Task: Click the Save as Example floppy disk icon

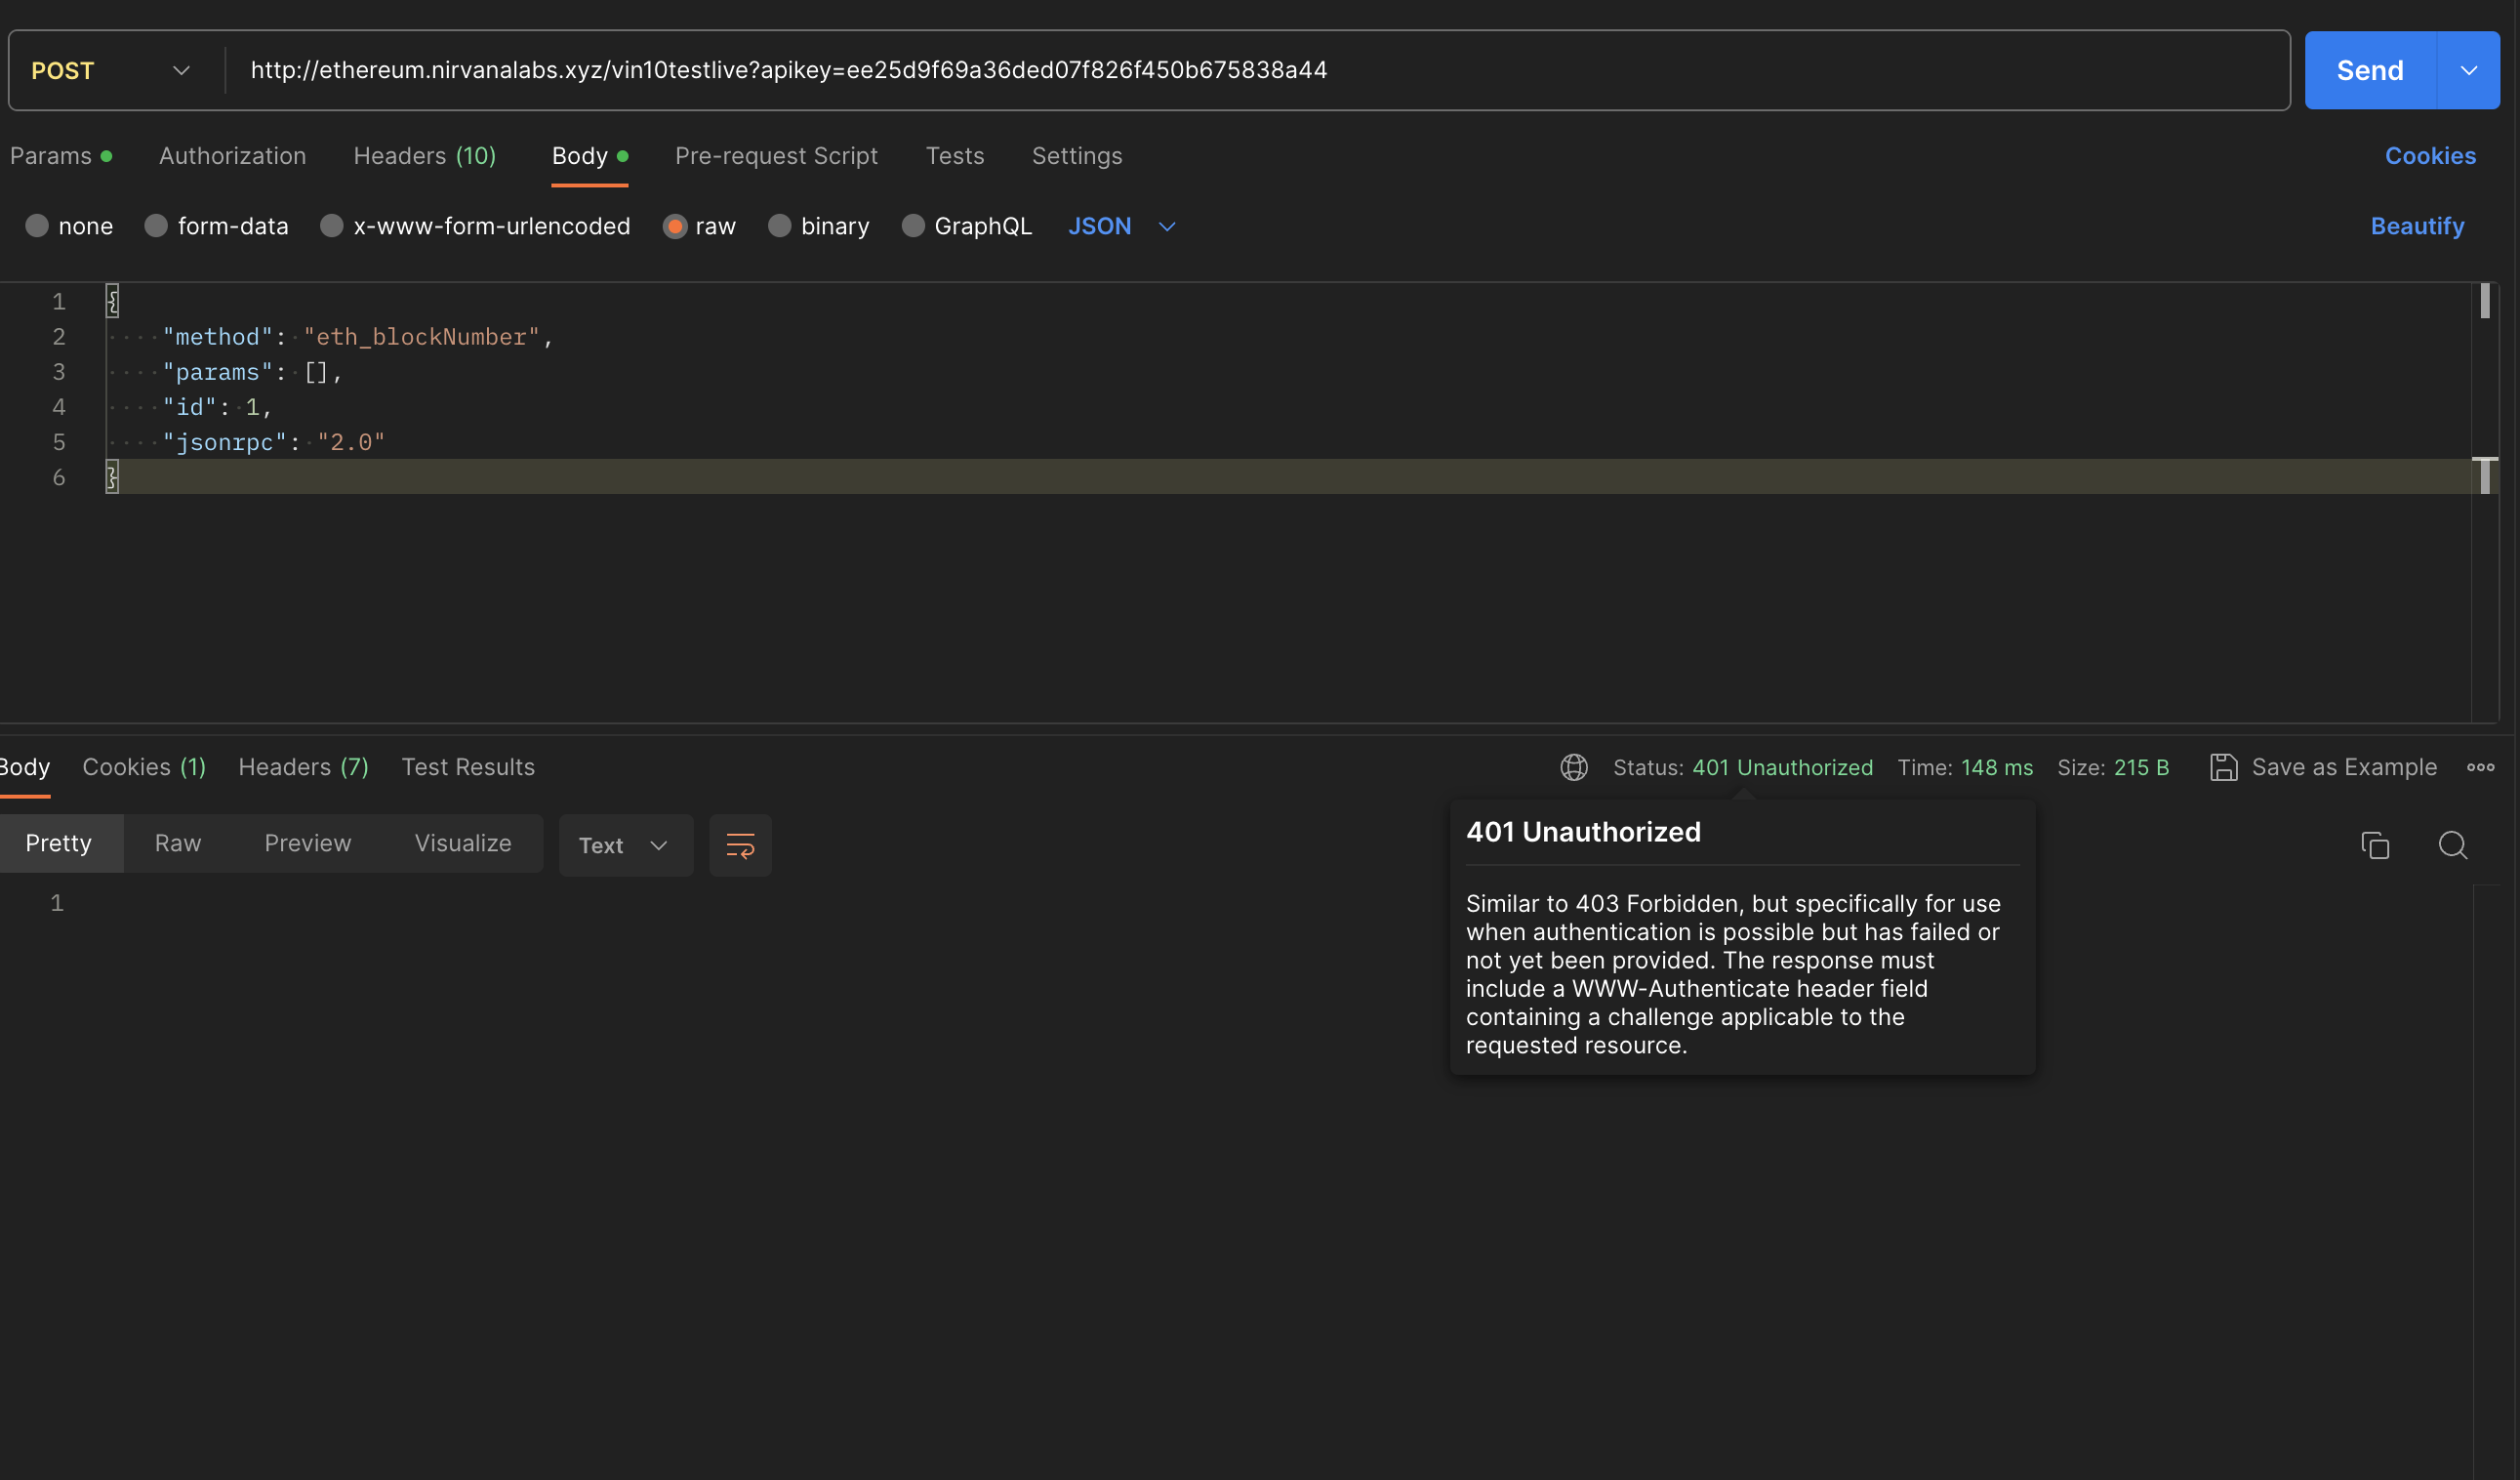Action: point(2223,767)
